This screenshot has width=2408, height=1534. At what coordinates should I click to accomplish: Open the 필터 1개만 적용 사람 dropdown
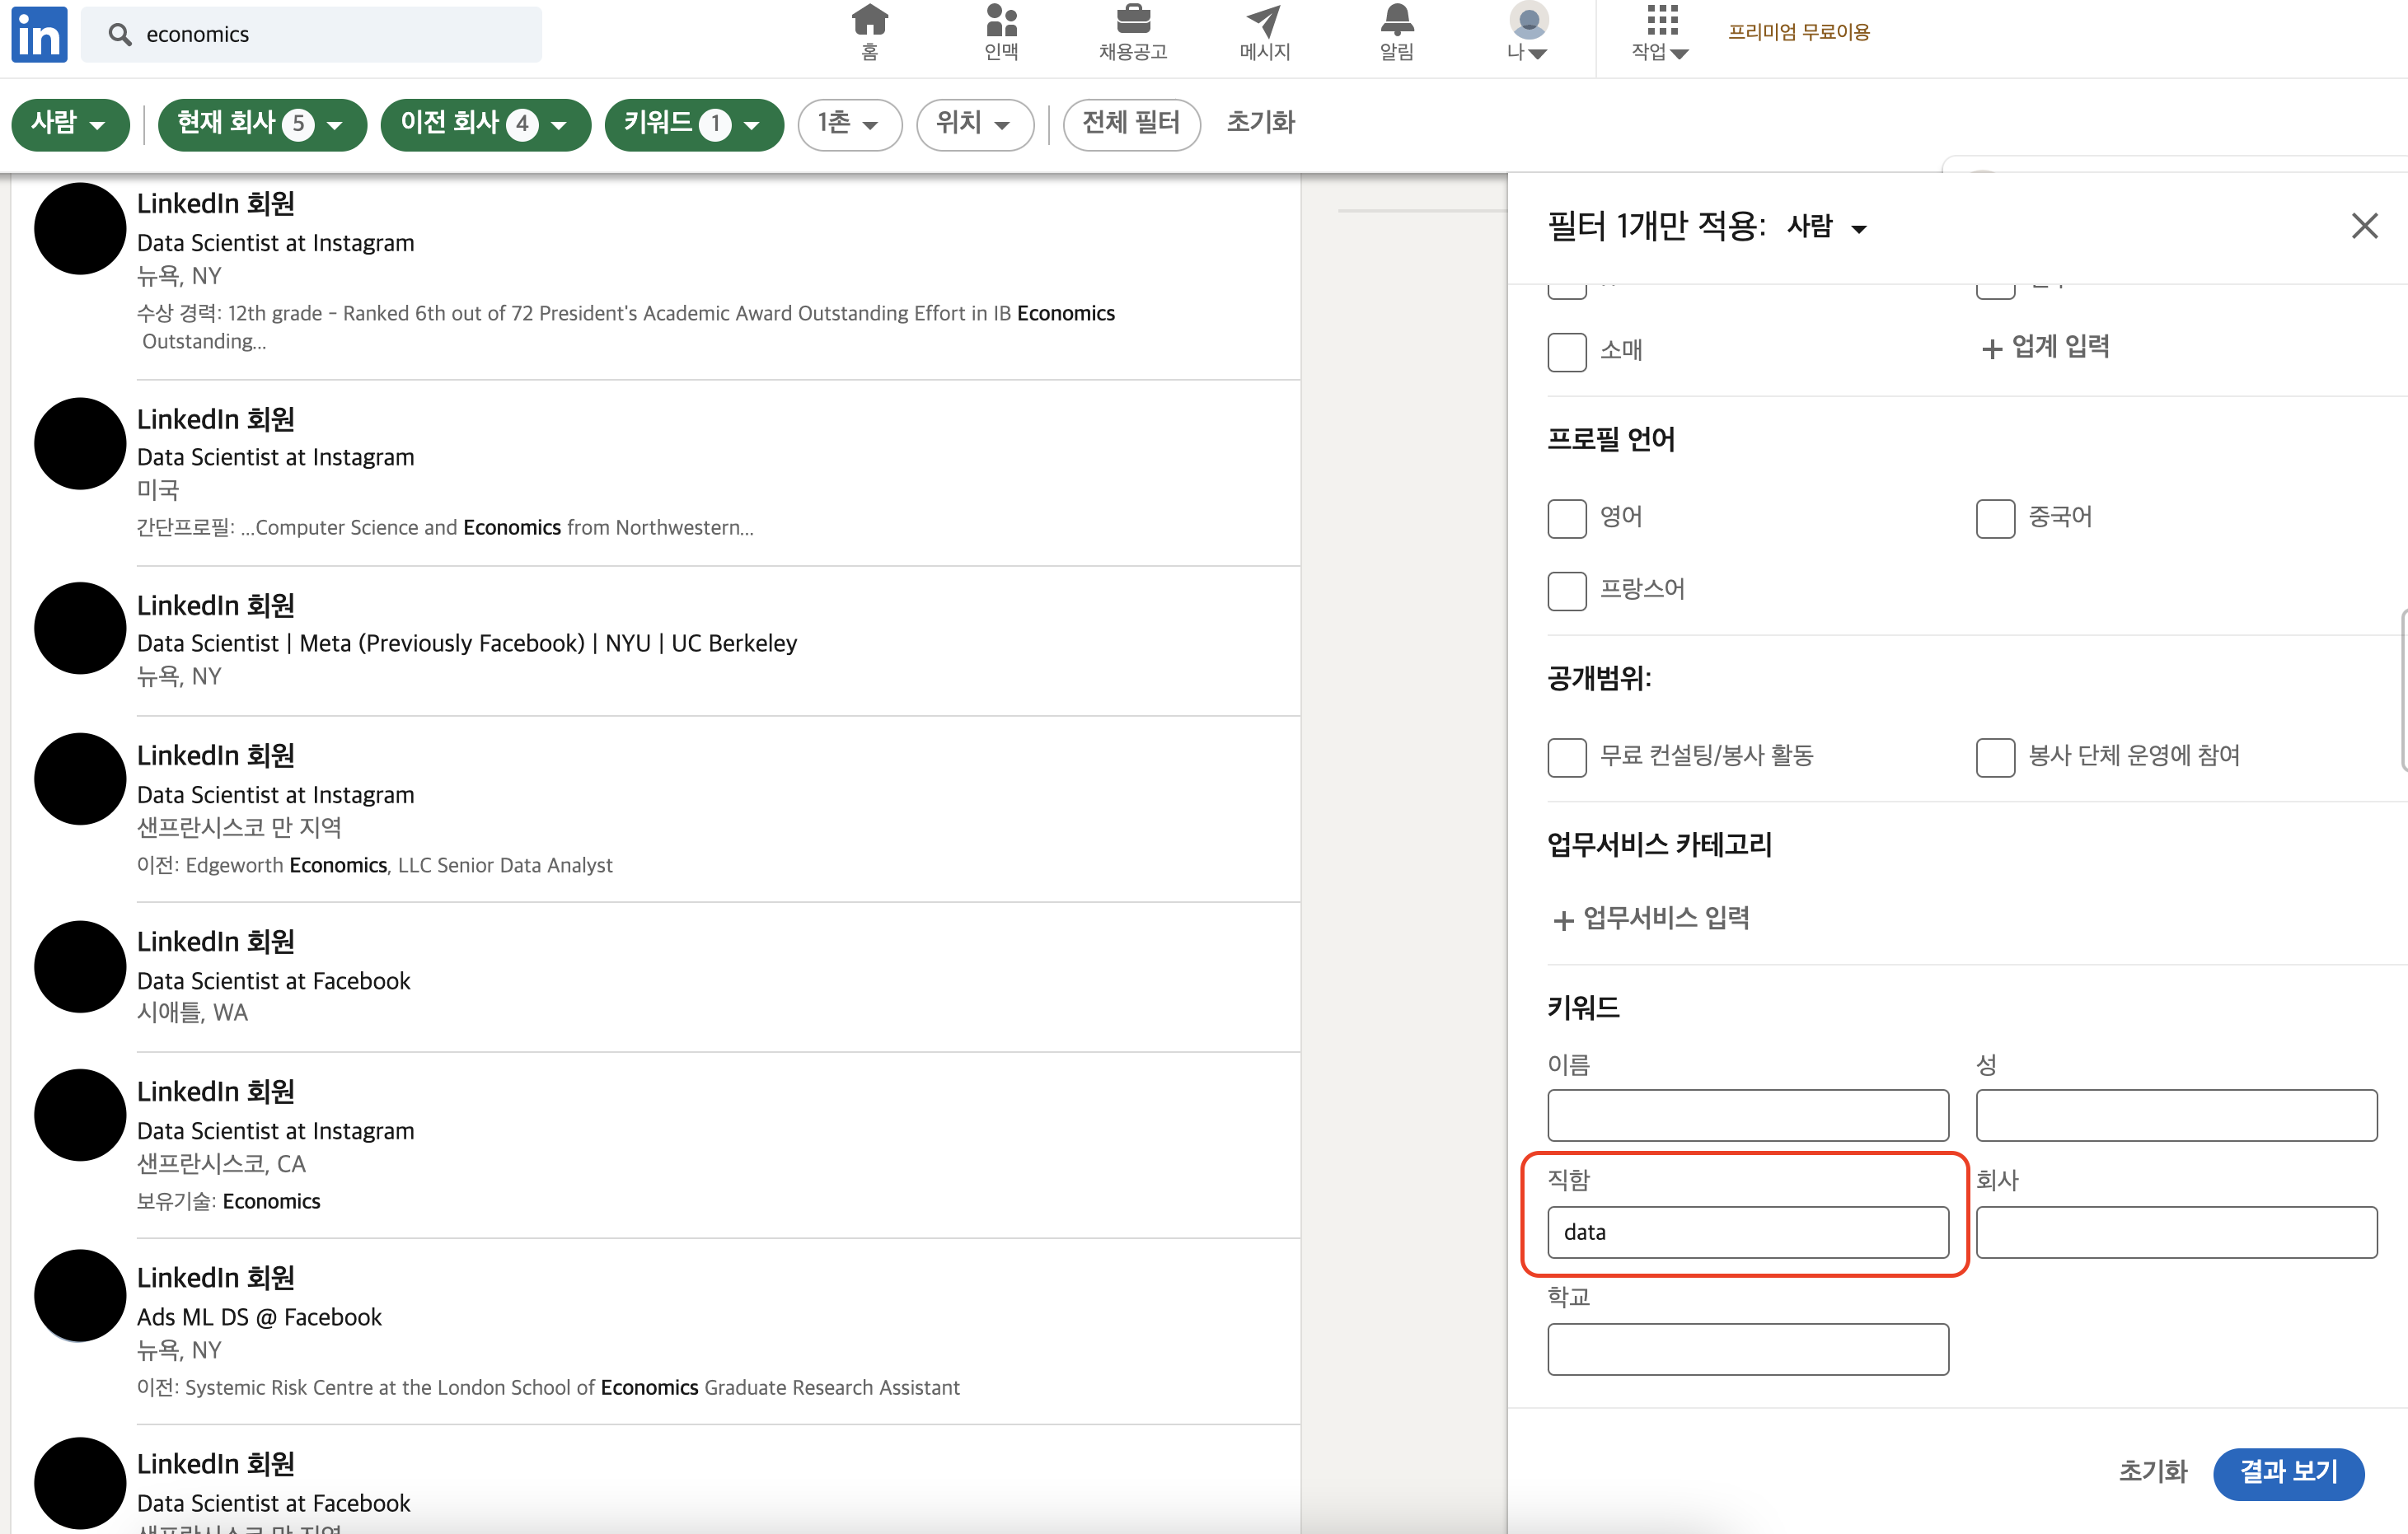(x=1826, y=227)
